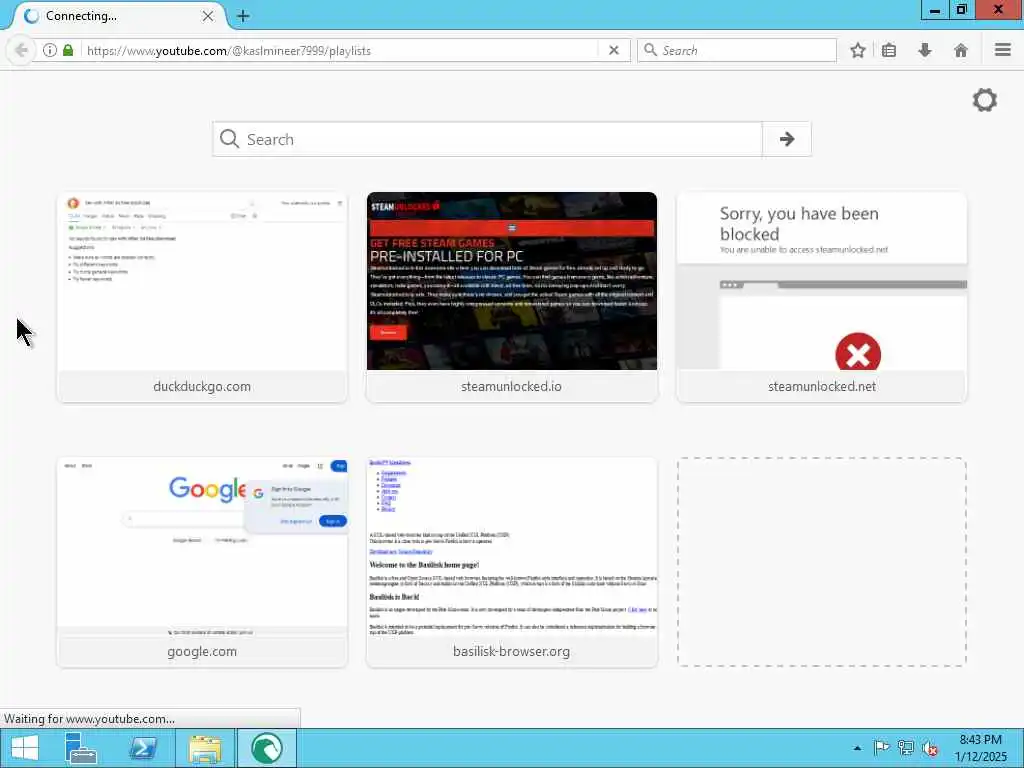Show hidden tray icons arrow
Image resolution: width=1024 pixels, height=768 pixels.
coord(857,748)
